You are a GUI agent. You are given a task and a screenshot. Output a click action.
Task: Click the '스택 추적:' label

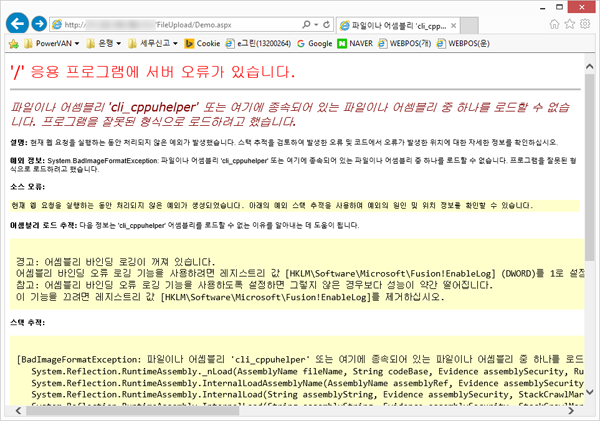(x=28, y=323)
